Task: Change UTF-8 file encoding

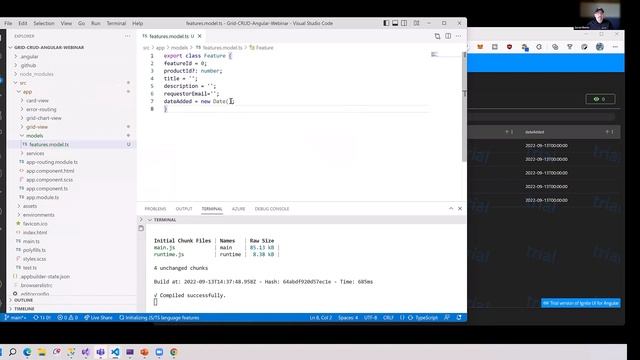Action: click(371, 318)
